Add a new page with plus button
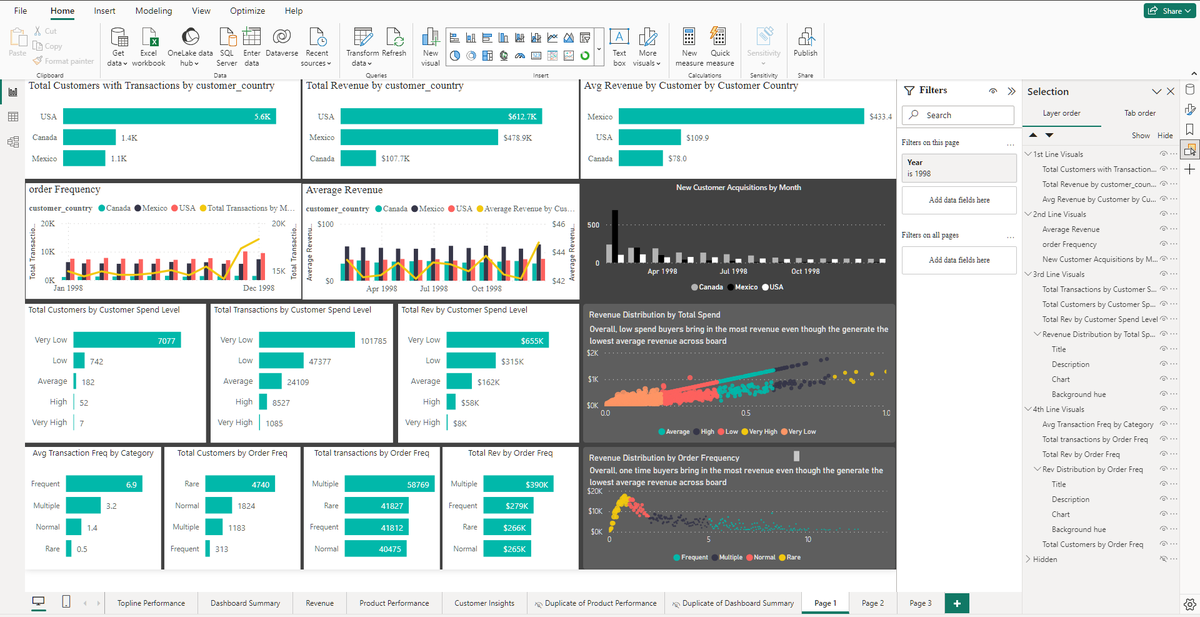This screenshot has width=1200, height=617. click(x=957, y=603)
